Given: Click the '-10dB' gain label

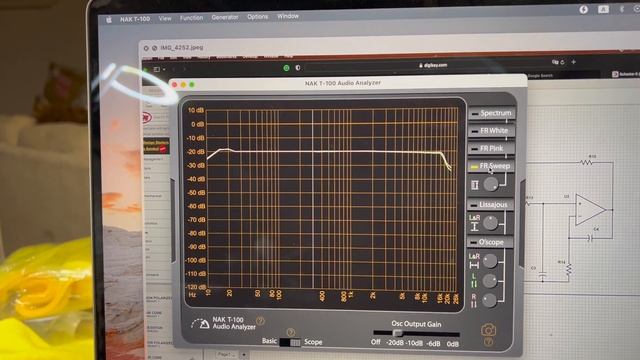Looking at the screenshot, I should pyautogui.click(x=415, y=343).
